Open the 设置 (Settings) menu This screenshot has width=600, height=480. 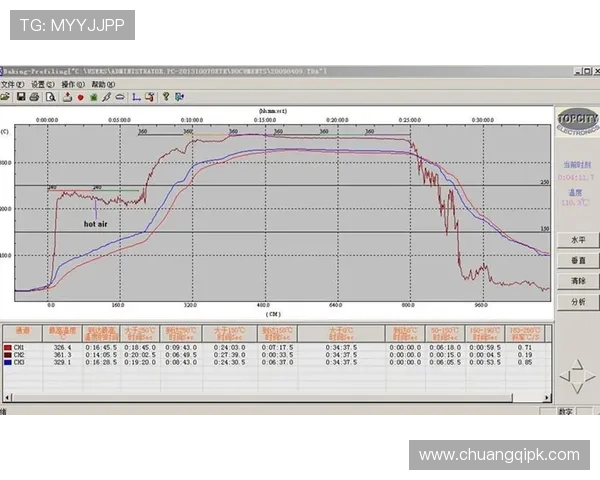click(43, 84)
